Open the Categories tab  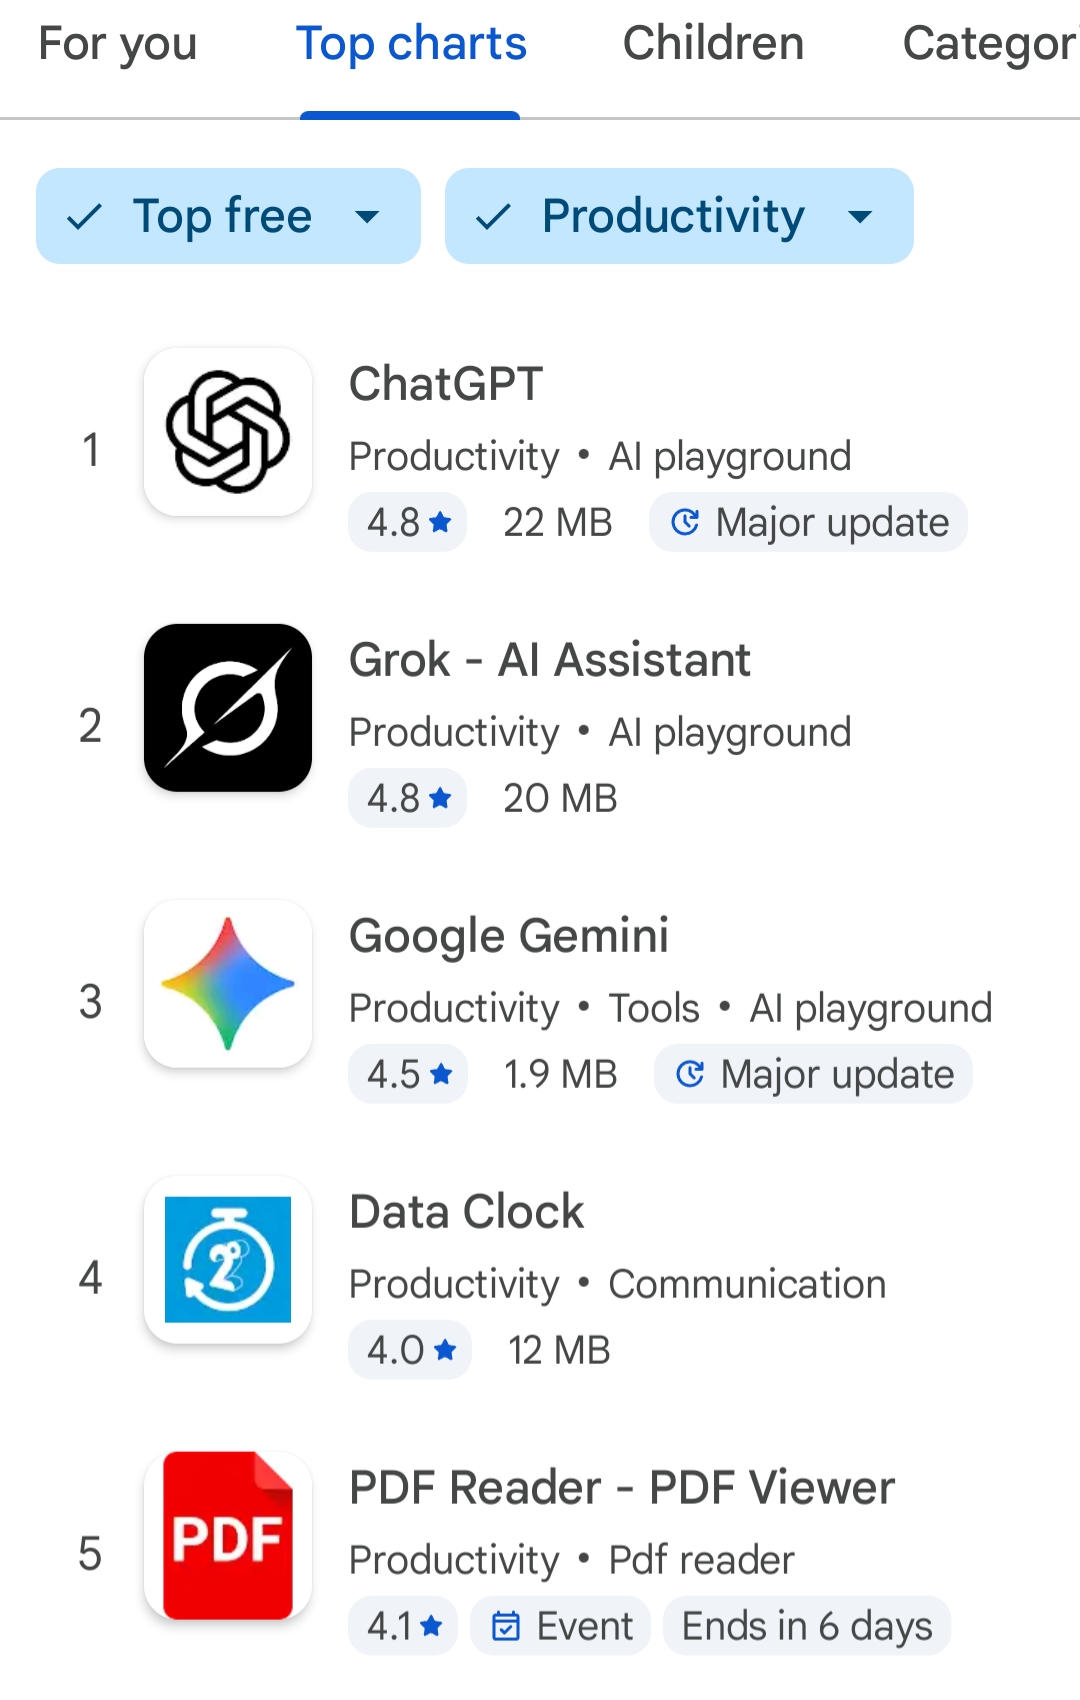988,44
